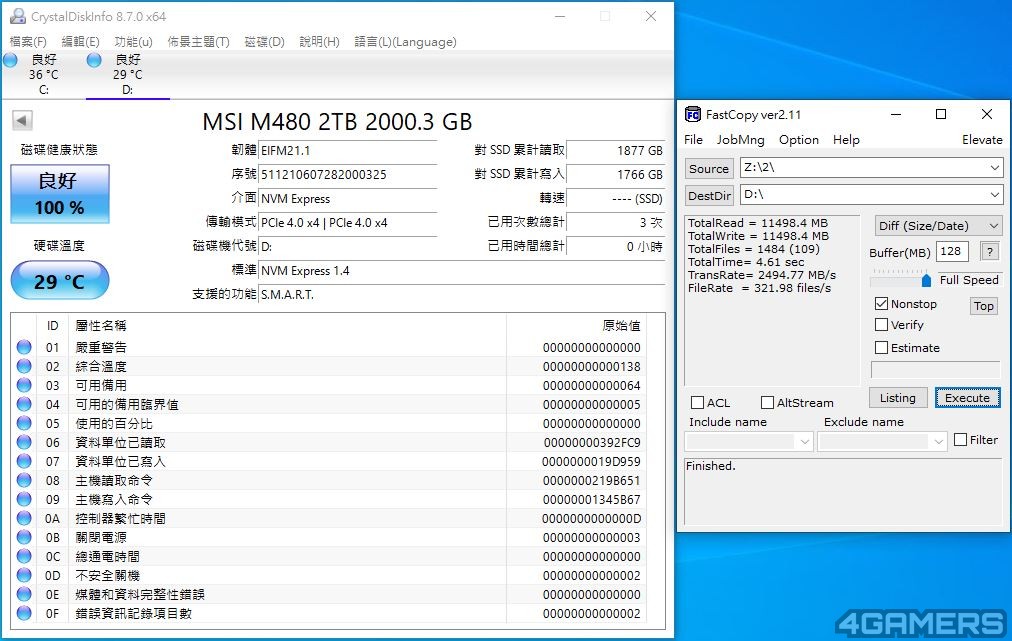Click the 良好 100% health status button
The height and width of the screenshot is (641, 1012).
pos(59,194)
